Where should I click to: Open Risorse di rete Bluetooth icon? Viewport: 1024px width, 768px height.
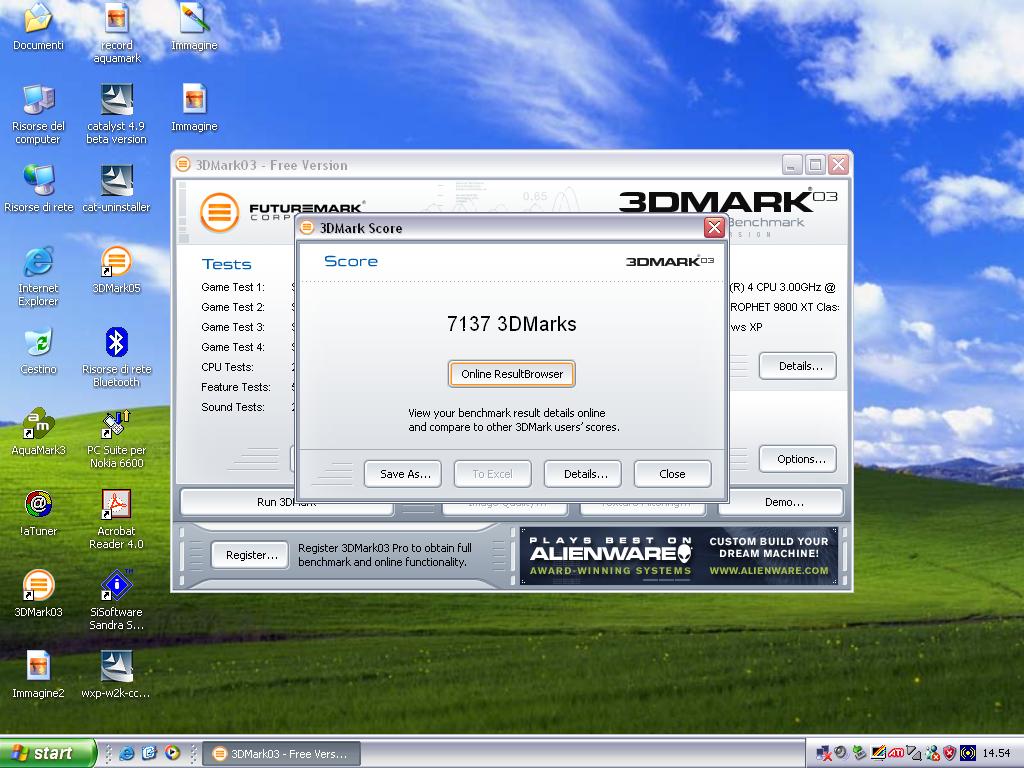pyautogui.click(x=117, y=344)
